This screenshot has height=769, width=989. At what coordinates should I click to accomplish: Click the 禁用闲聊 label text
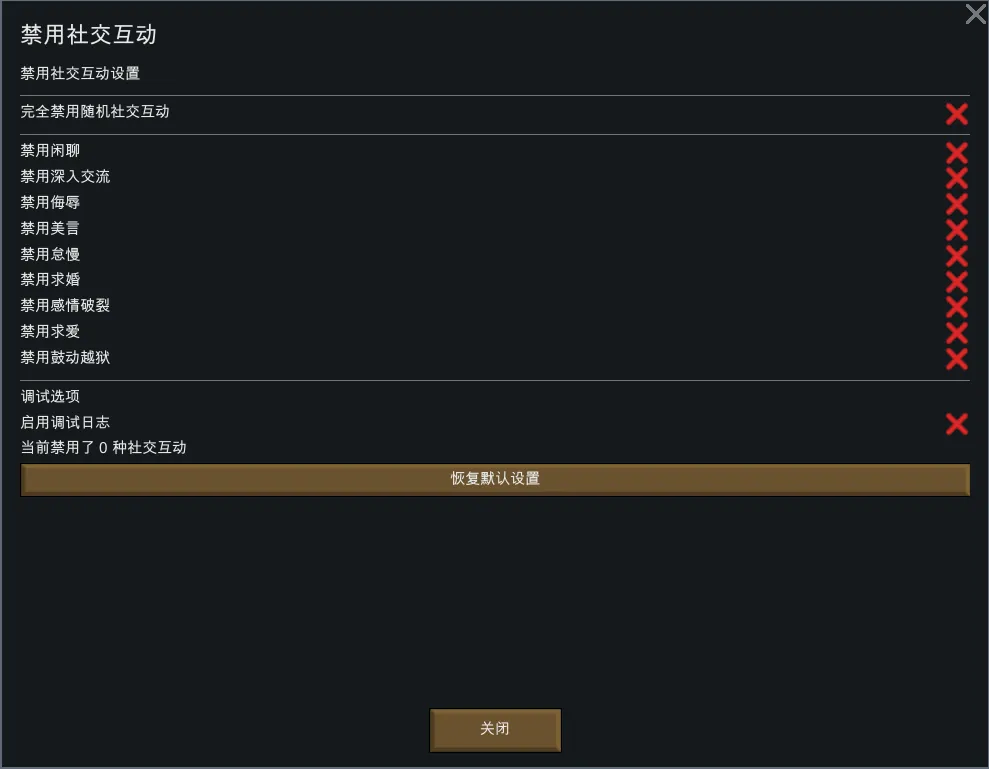click(50, 151)
